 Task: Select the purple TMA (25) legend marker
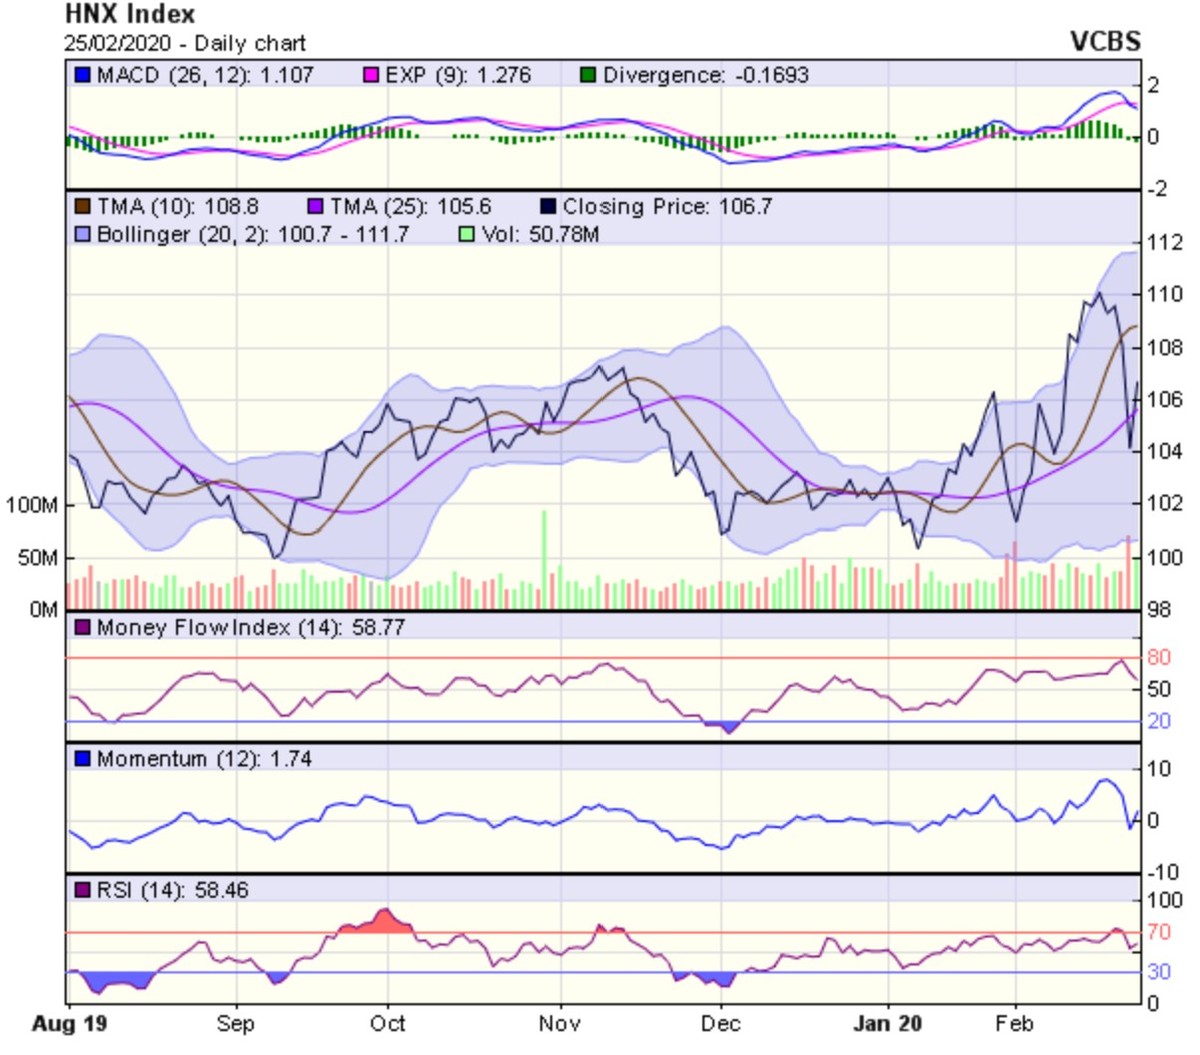click(x=316, y=207)
